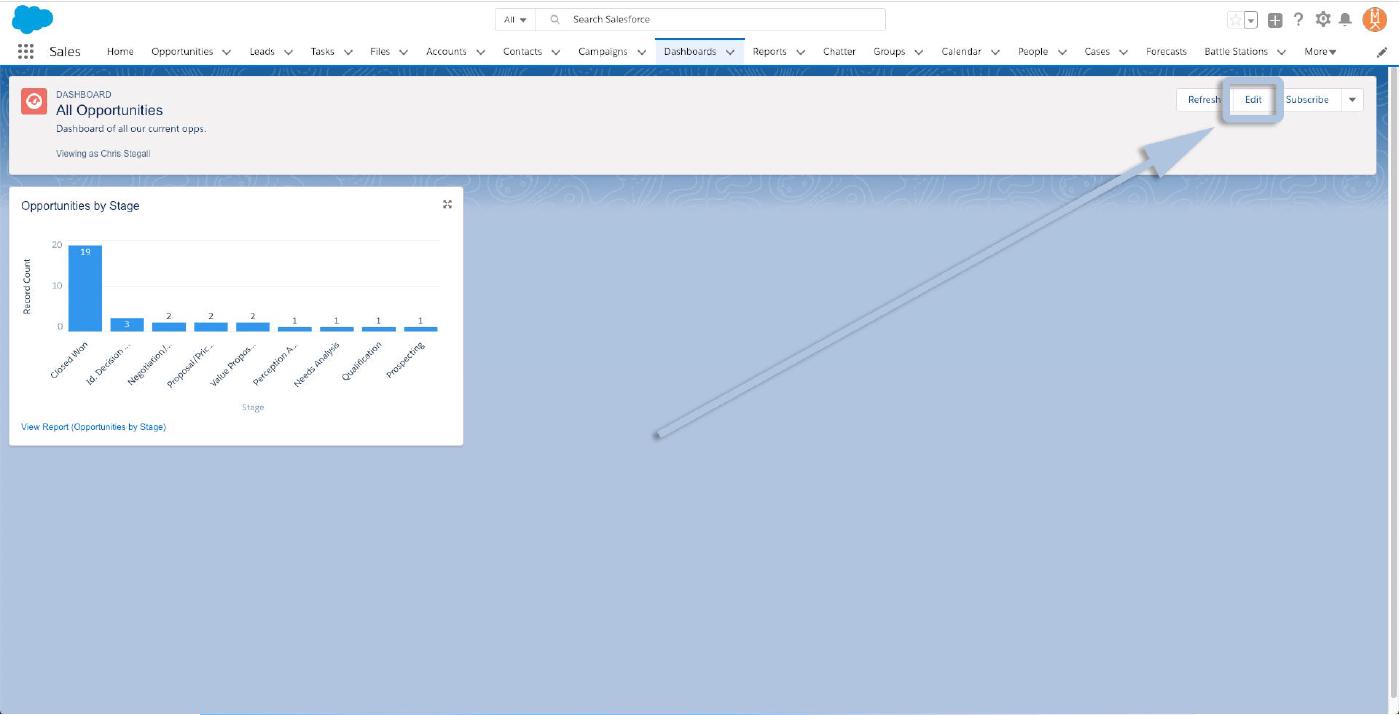Open more dashboard actions dropdown next to Subscribe

pyautogui.click(x=1352, y=99)
